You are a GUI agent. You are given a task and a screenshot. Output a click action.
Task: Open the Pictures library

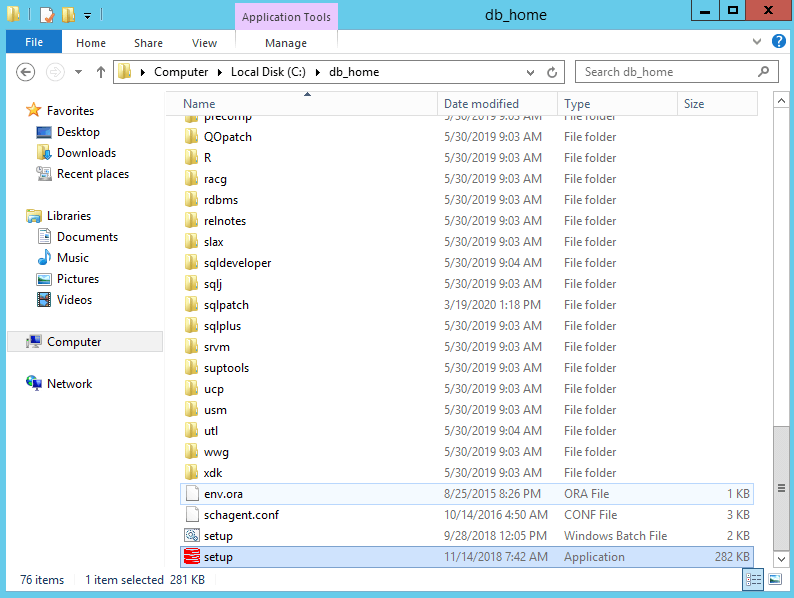[x=77, y=278]
